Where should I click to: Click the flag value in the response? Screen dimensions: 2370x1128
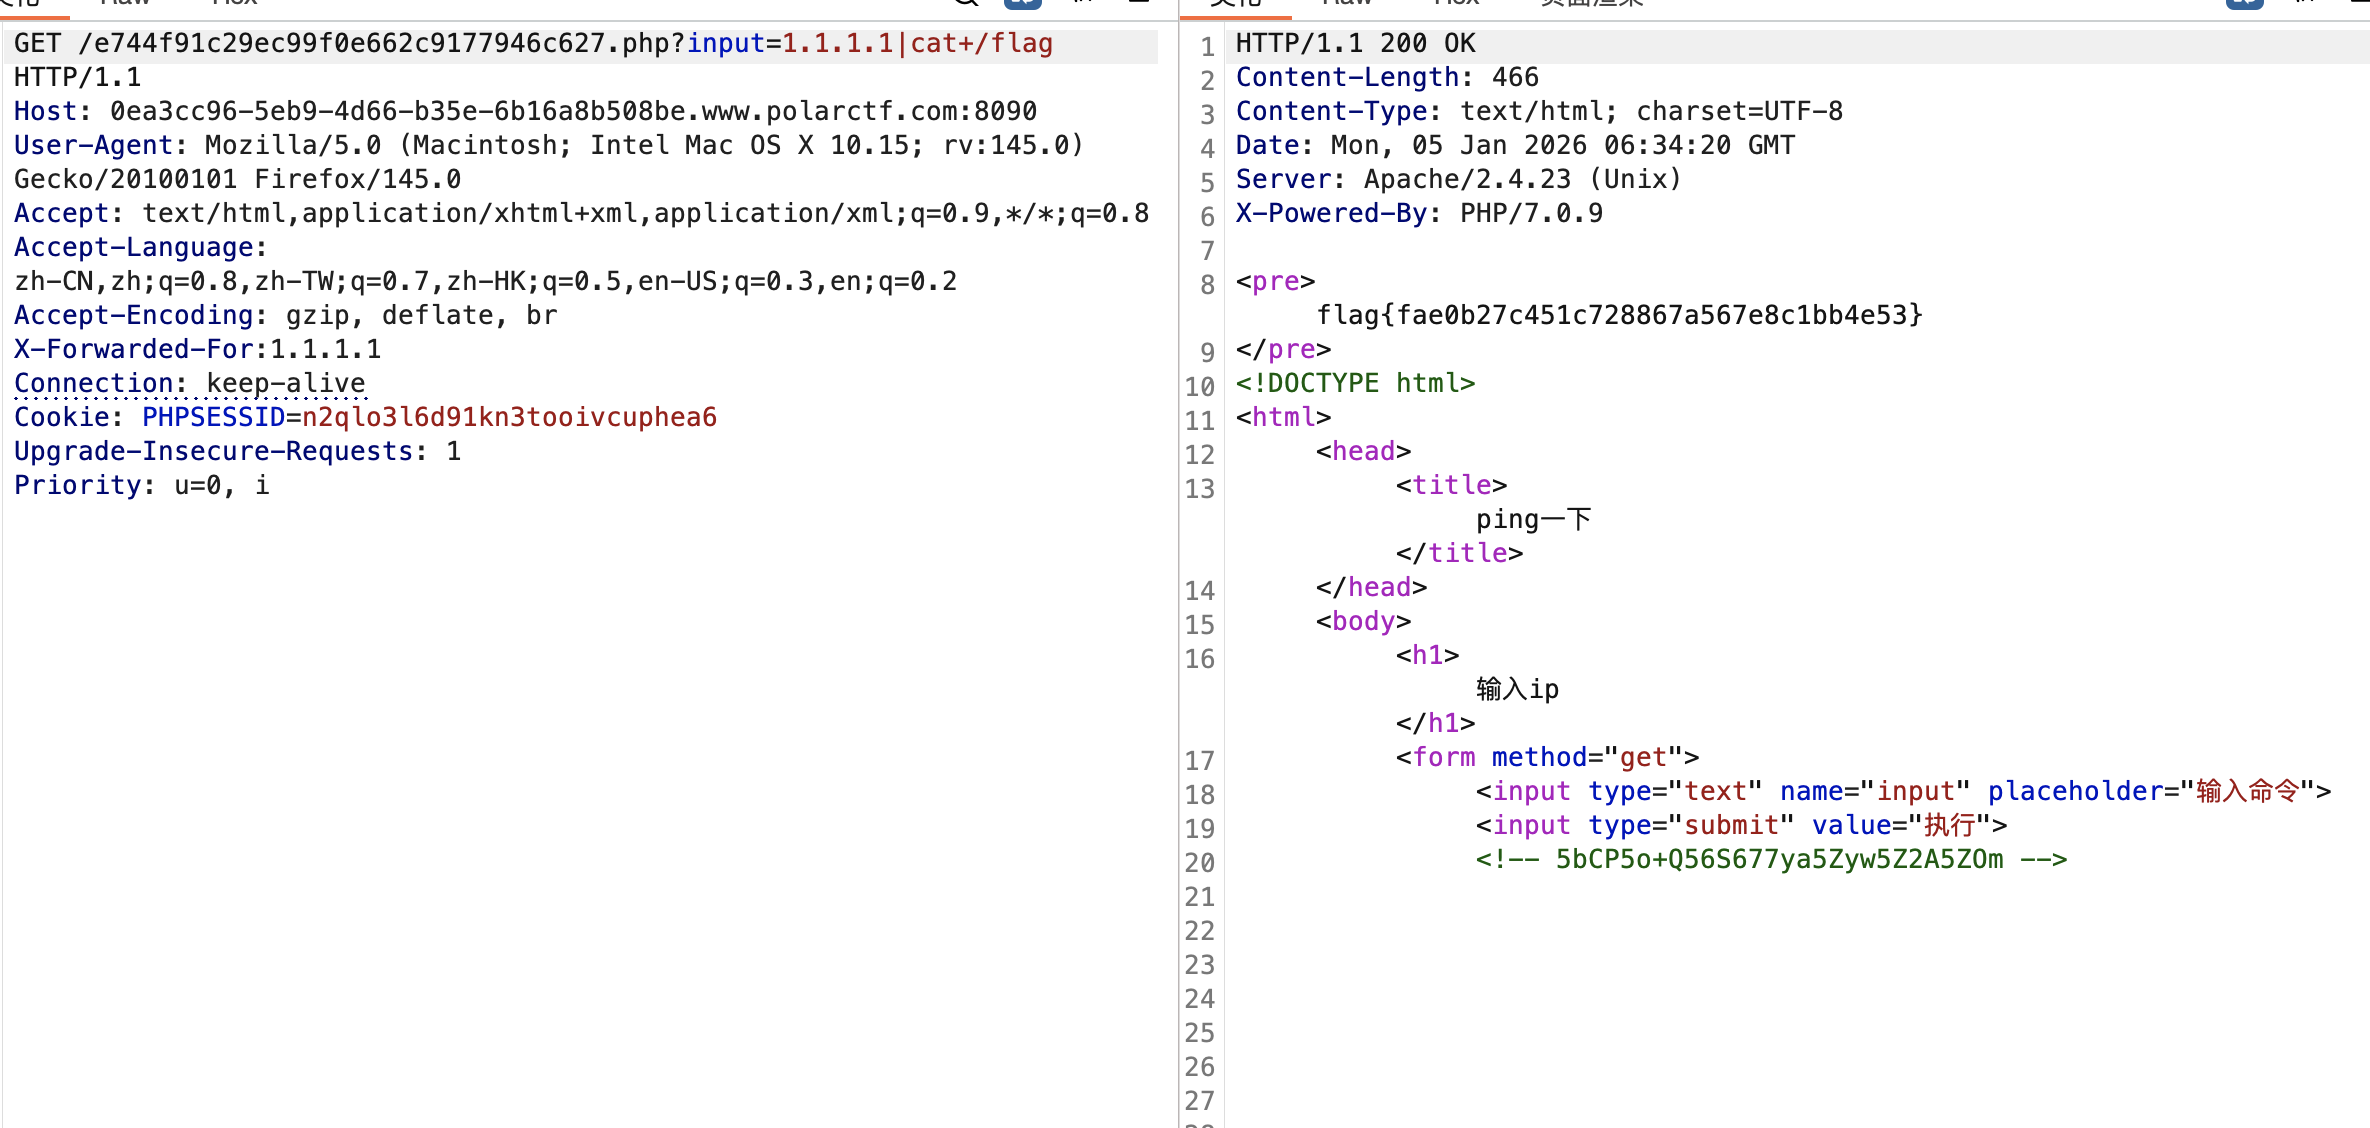1618,315
